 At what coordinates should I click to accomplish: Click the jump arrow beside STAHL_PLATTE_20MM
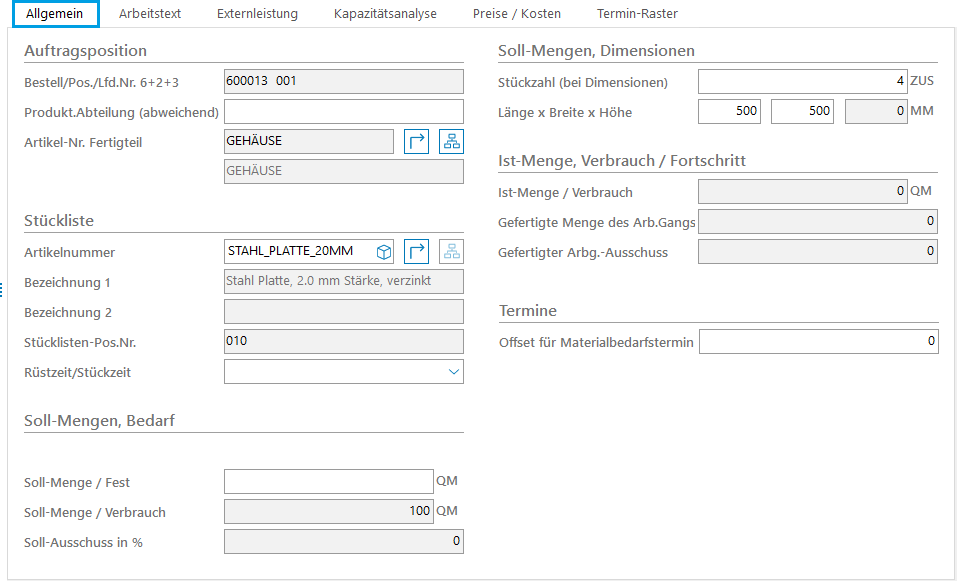coord(417,252)
